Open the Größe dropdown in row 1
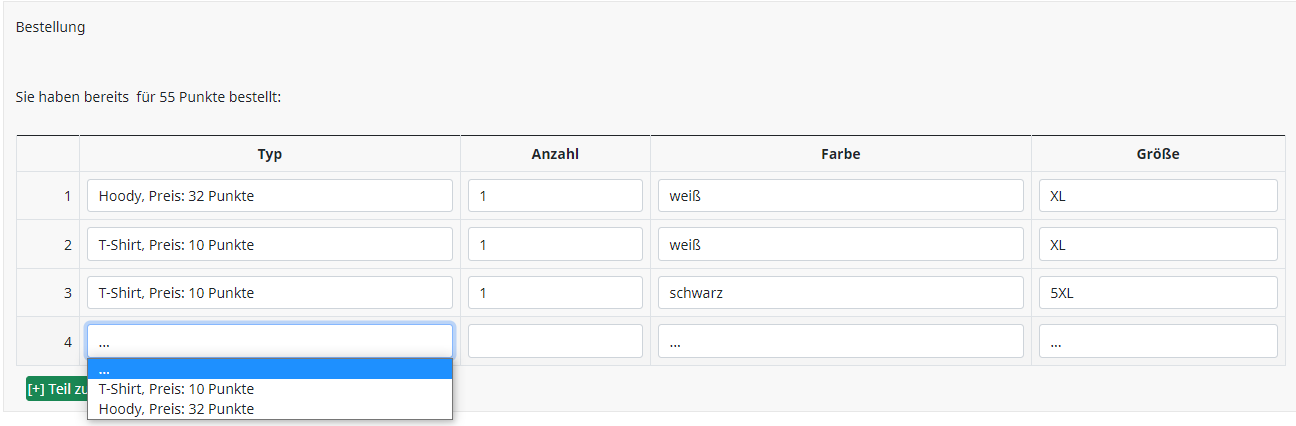The image size is (1296, 426). 1158,196
